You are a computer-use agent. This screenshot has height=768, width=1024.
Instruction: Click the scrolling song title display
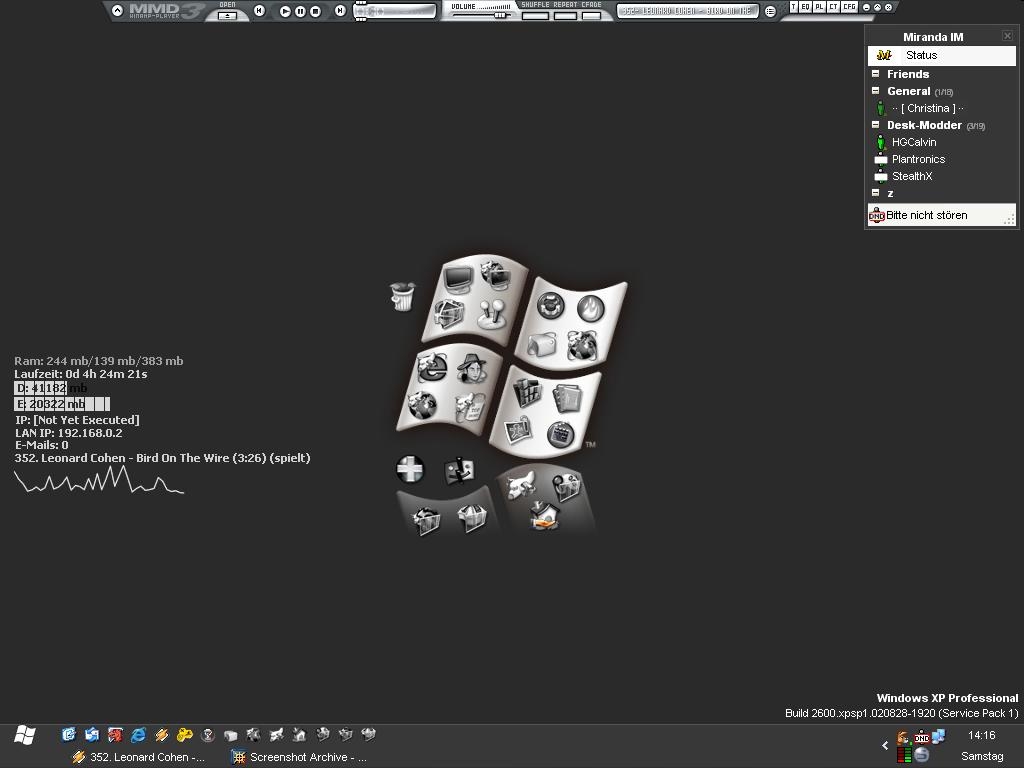(x=688, y=11)
